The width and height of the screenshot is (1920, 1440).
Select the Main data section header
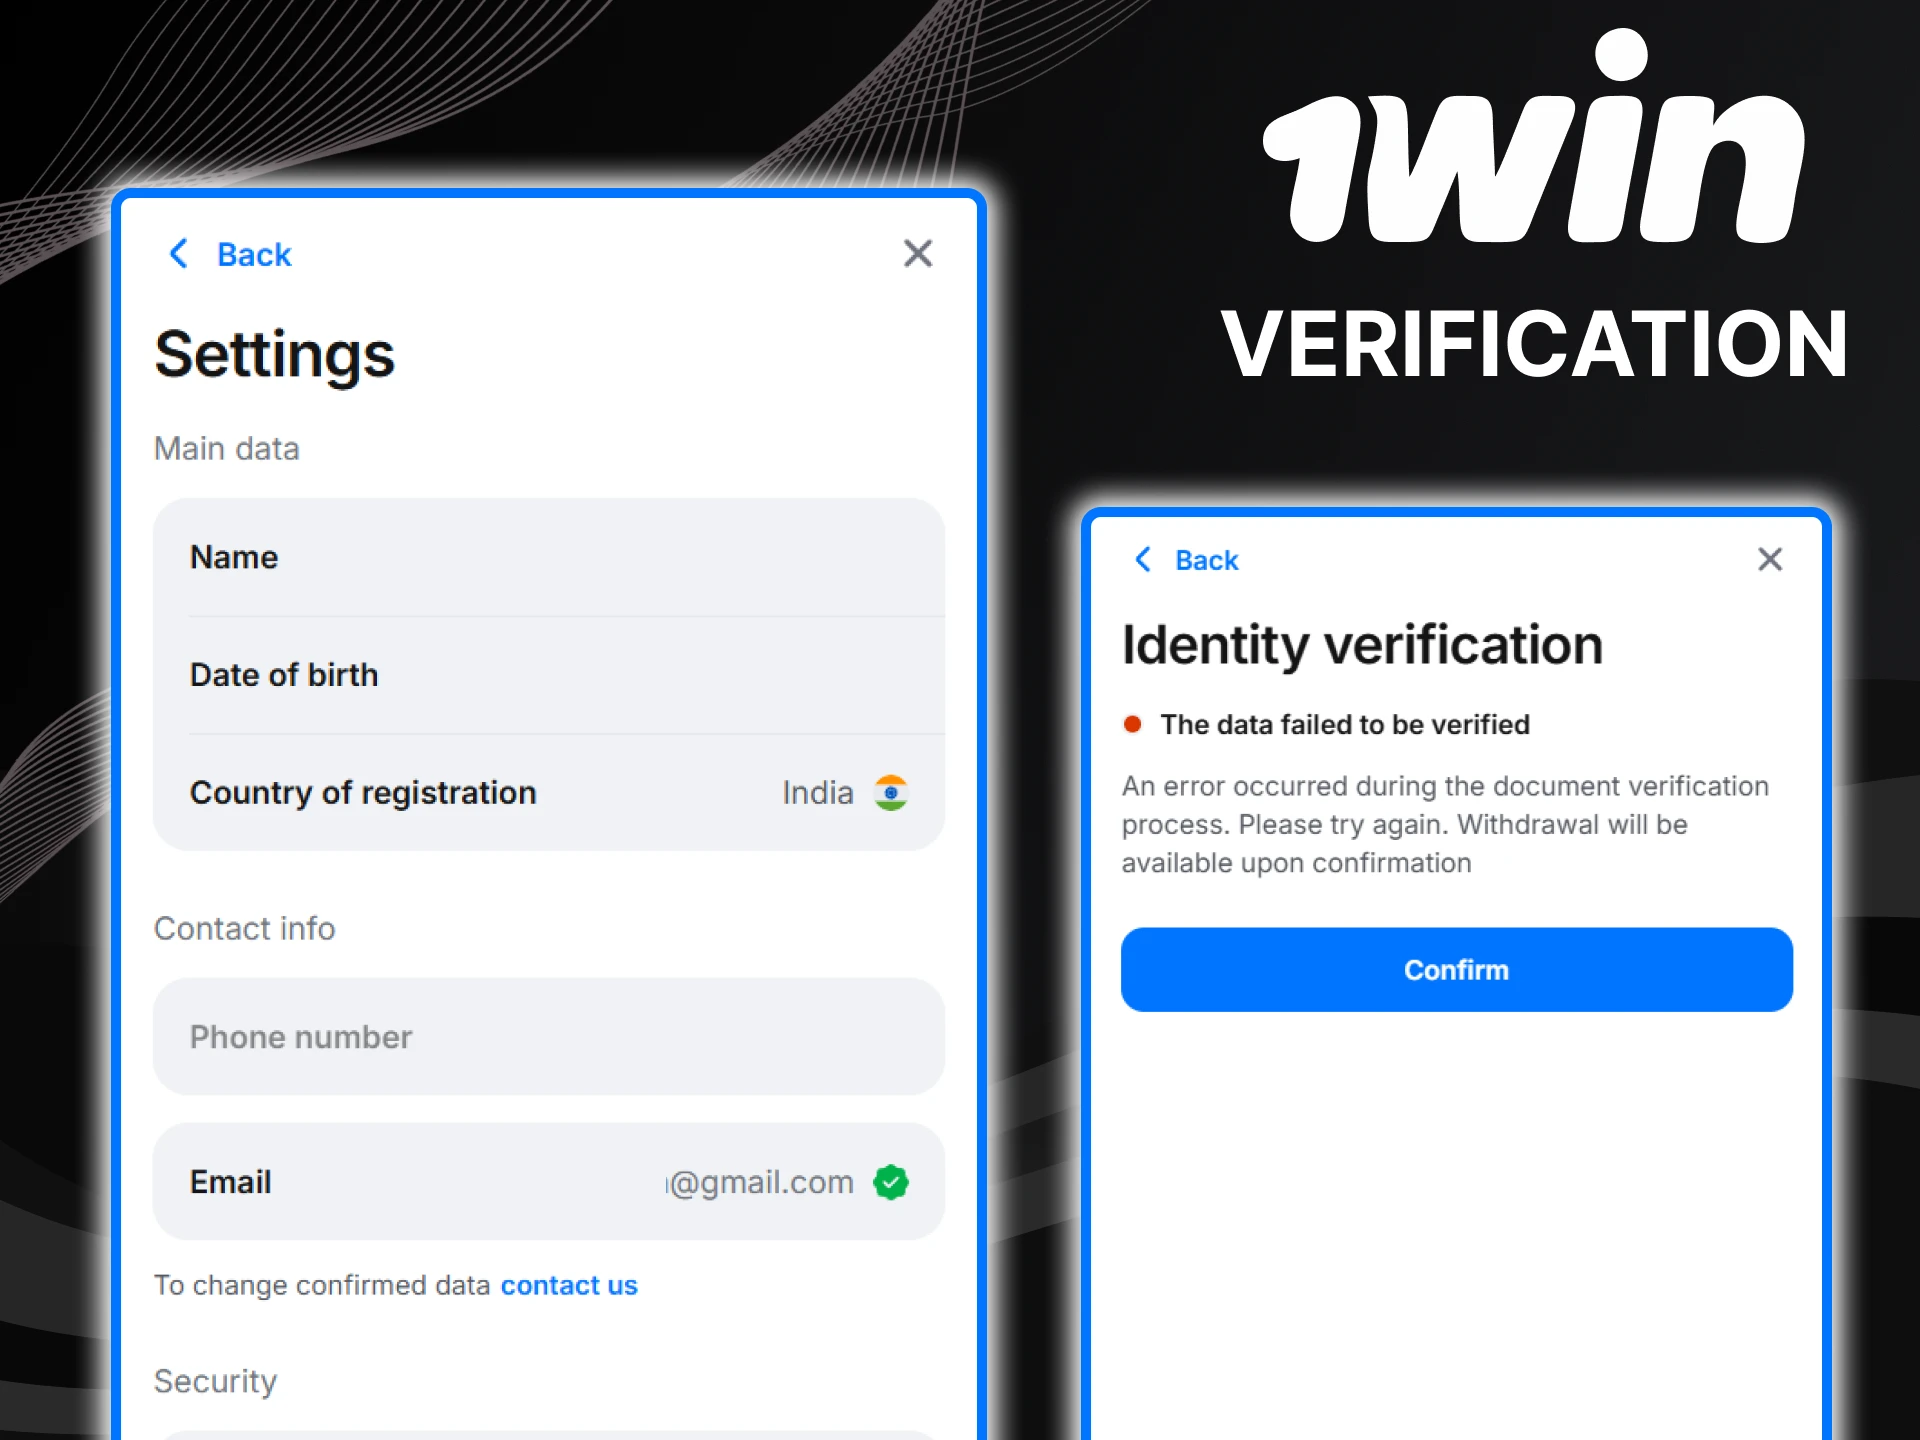coord(226,448)
